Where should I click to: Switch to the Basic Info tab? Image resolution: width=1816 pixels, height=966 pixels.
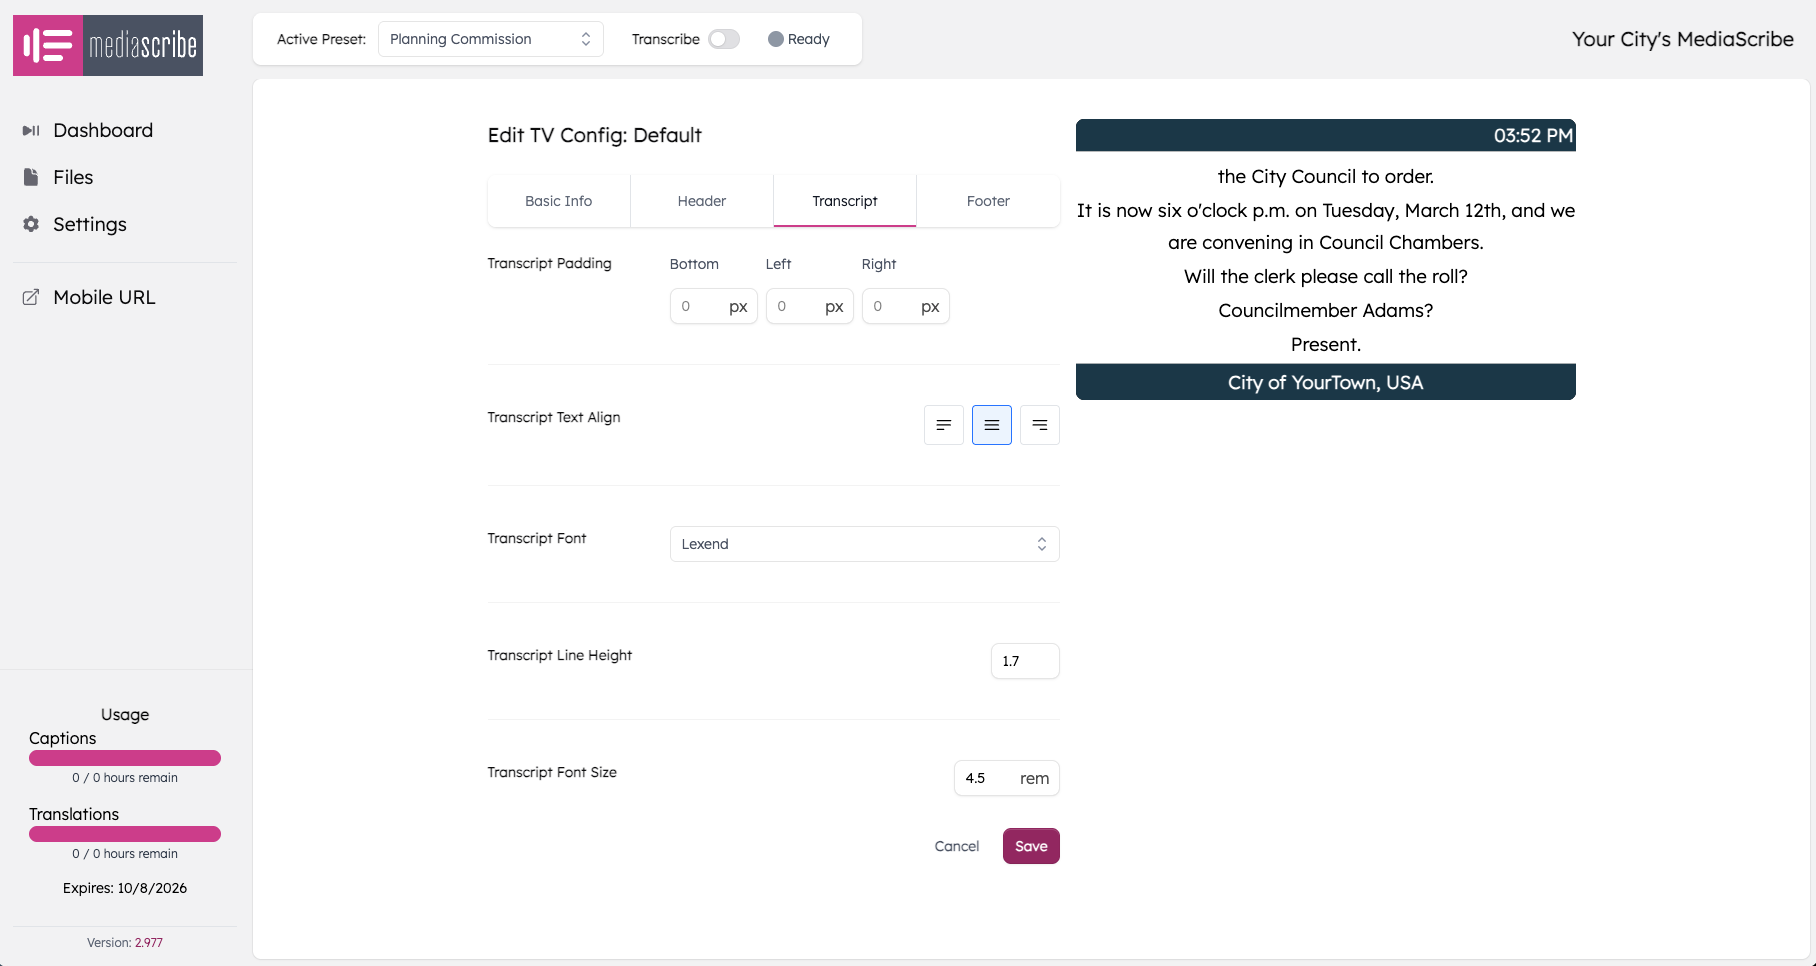(x=557, y=200)
